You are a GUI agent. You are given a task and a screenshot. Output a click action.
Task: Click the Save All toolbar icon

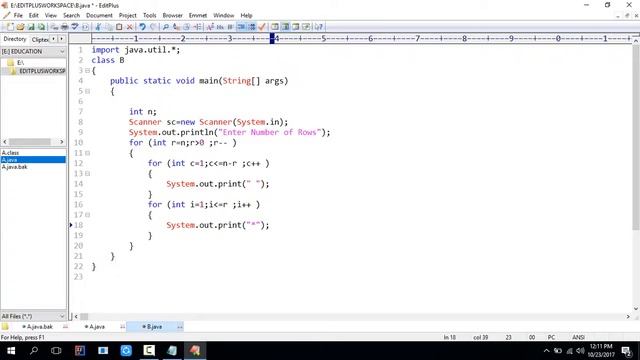pyautogui.click(x=41, y=27)
